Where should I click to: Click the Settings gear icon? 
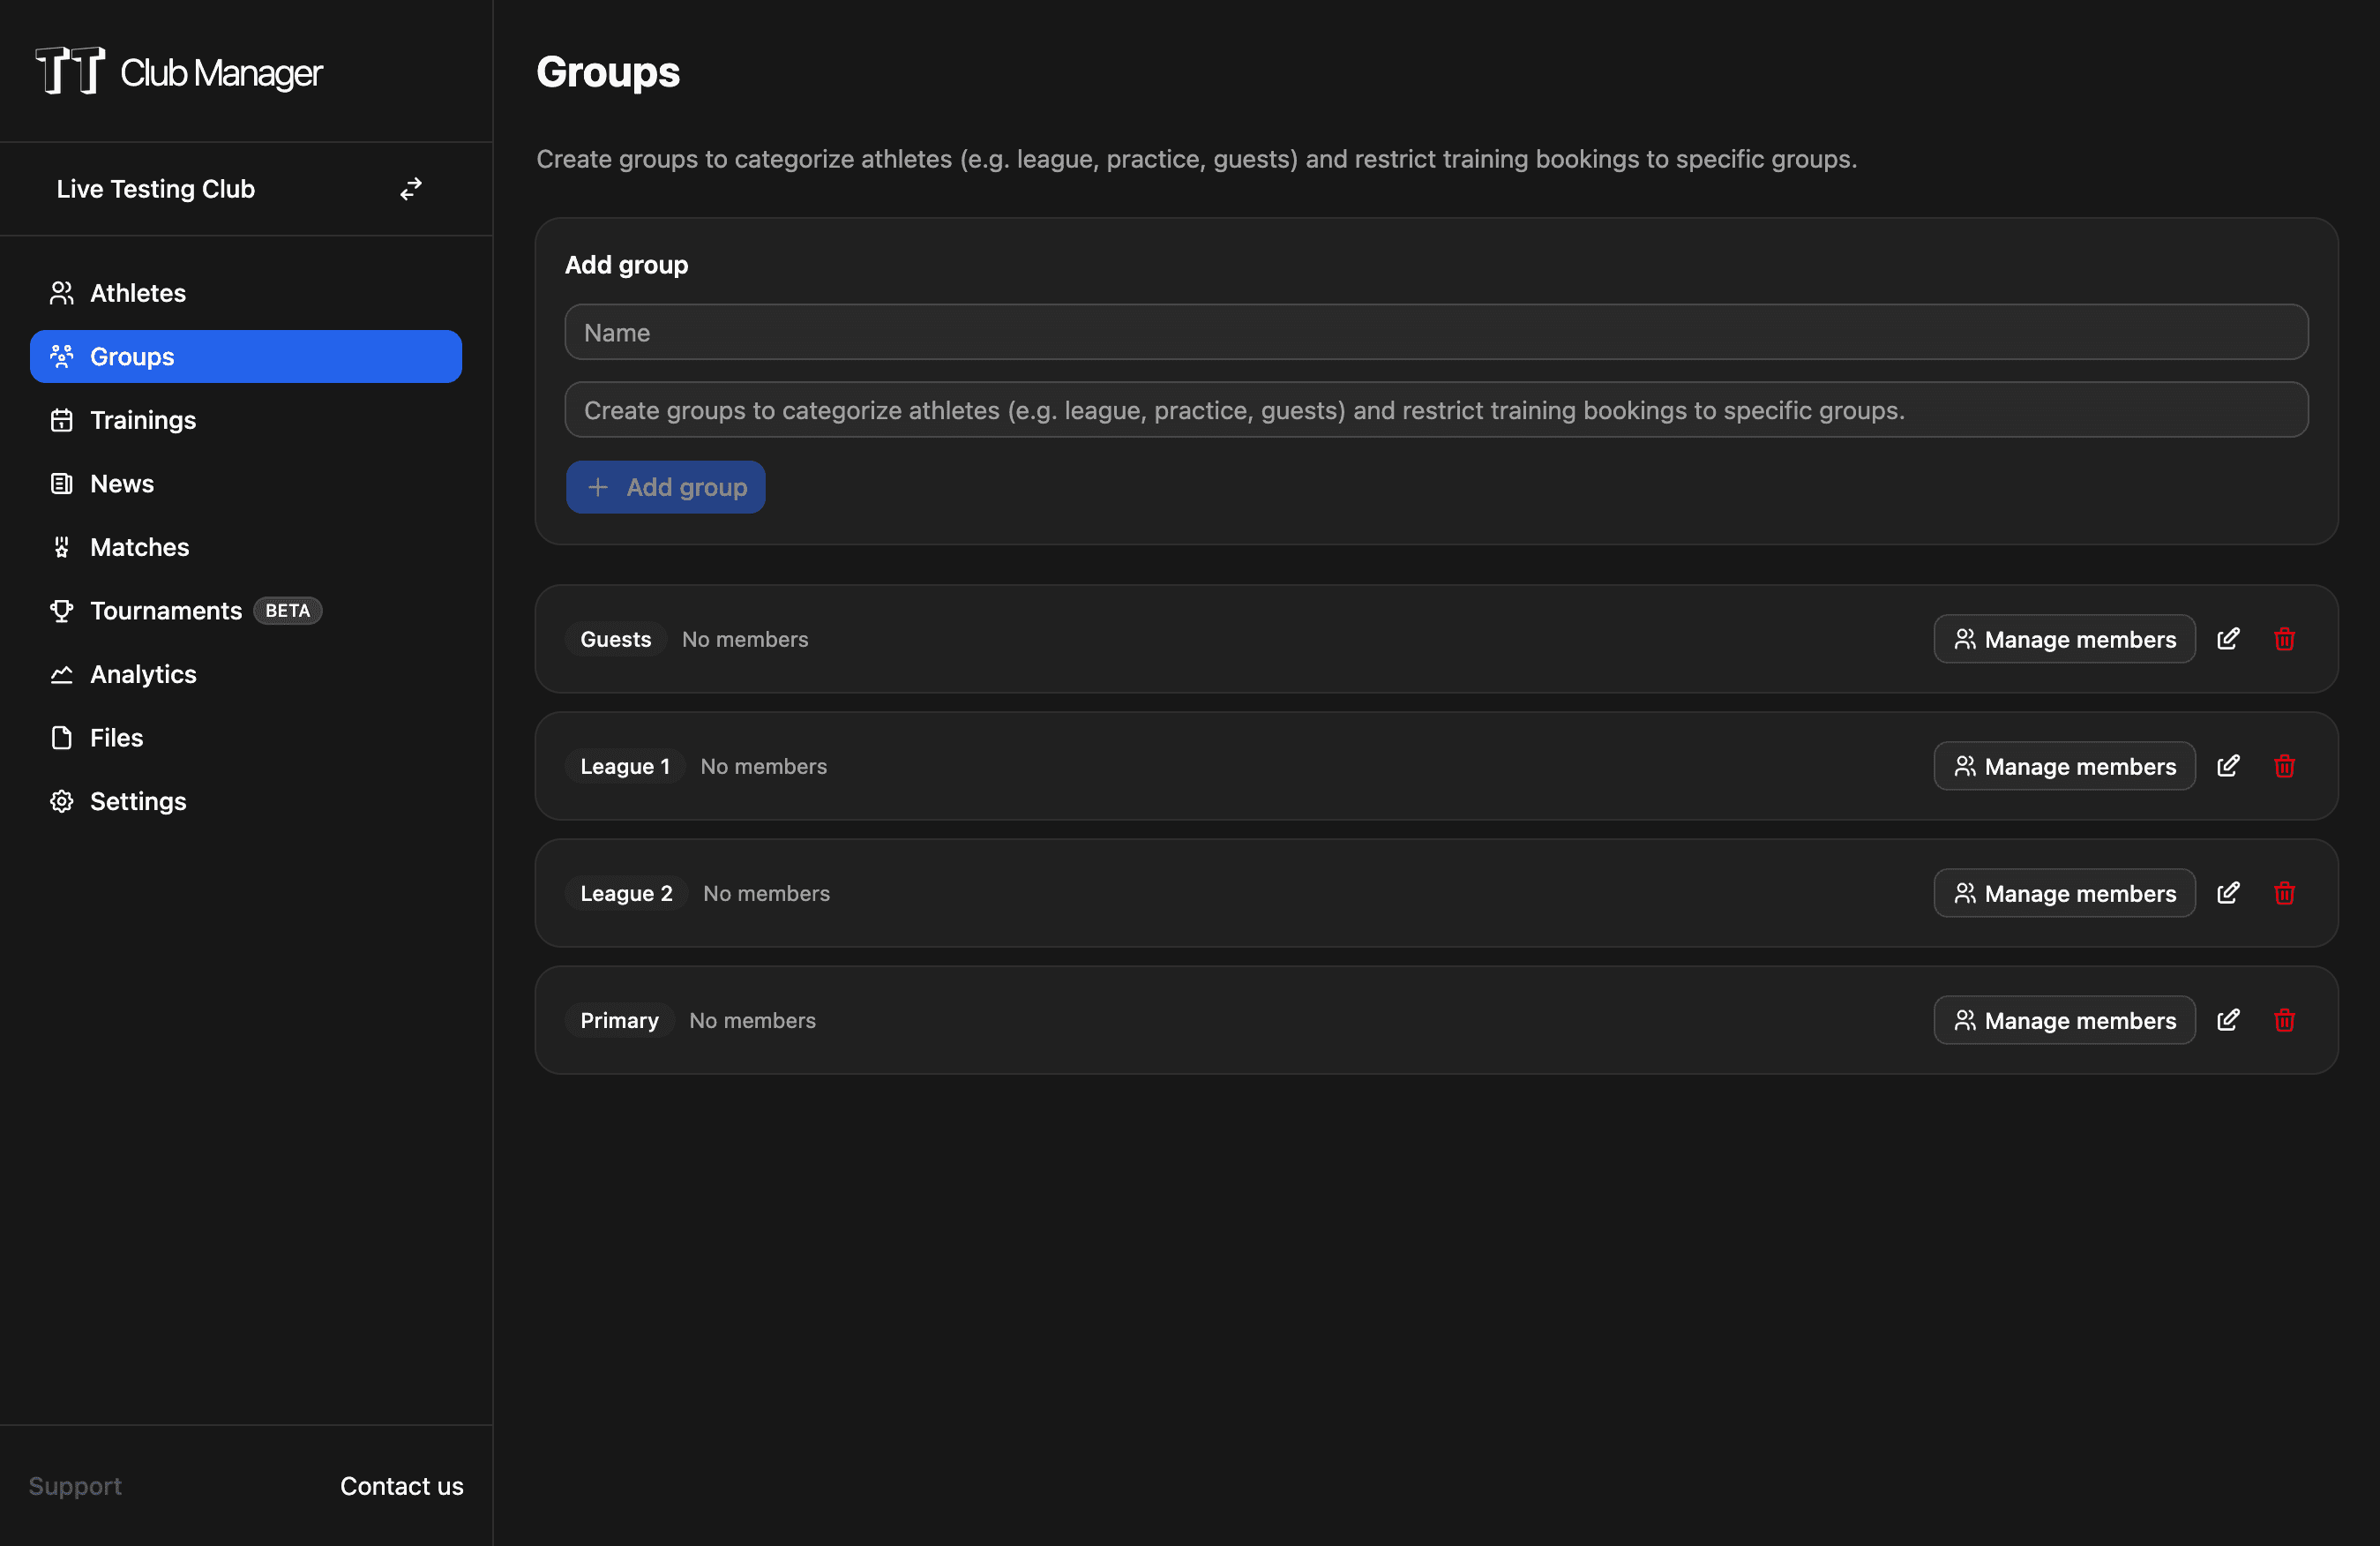(62, 801)
